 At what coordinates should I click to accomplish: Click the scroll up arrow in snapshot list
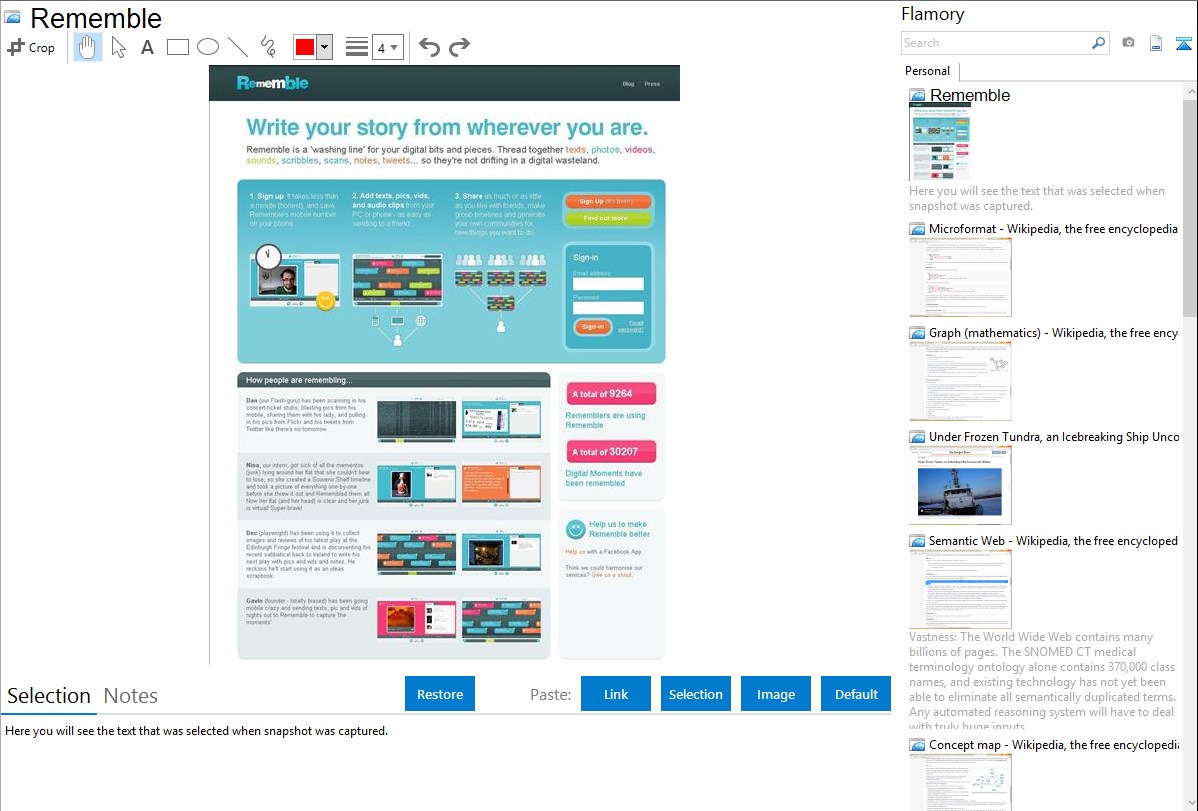pyautogui.click(x=1190, y=91)
